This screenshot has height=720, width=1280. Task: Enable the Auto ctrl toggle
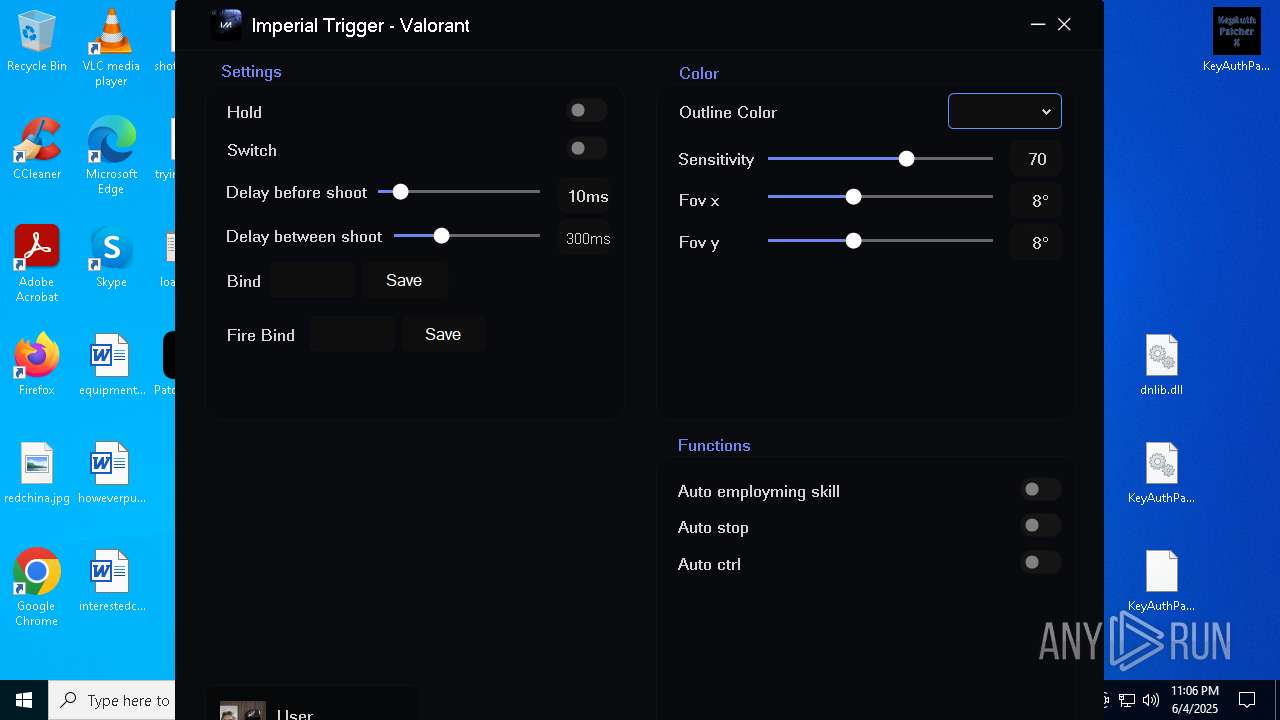1040,563
